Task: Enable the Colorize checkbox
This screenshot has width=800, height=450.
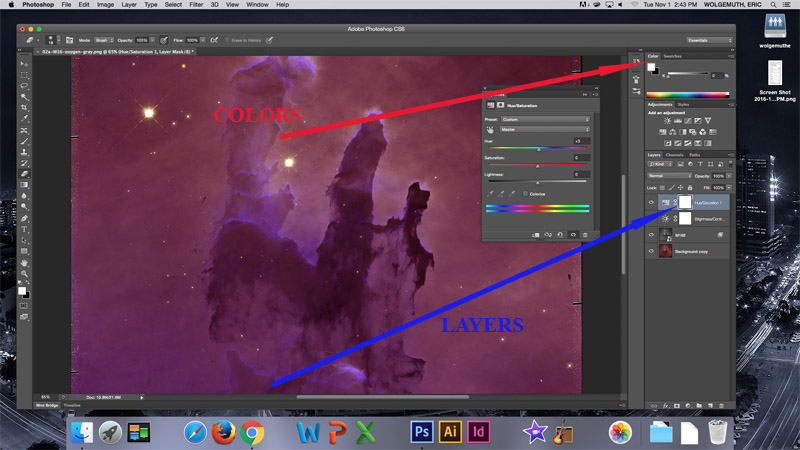Action: tap(526, 194)
